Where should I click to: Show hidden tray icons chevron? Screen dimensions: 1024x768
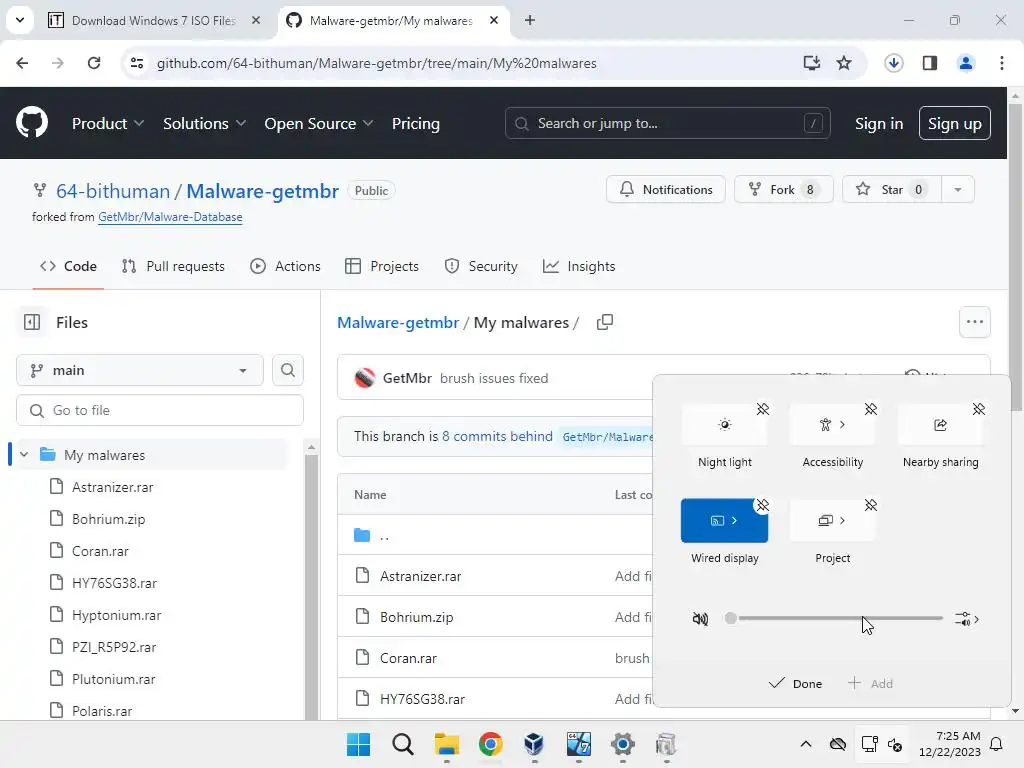(806, 744)
